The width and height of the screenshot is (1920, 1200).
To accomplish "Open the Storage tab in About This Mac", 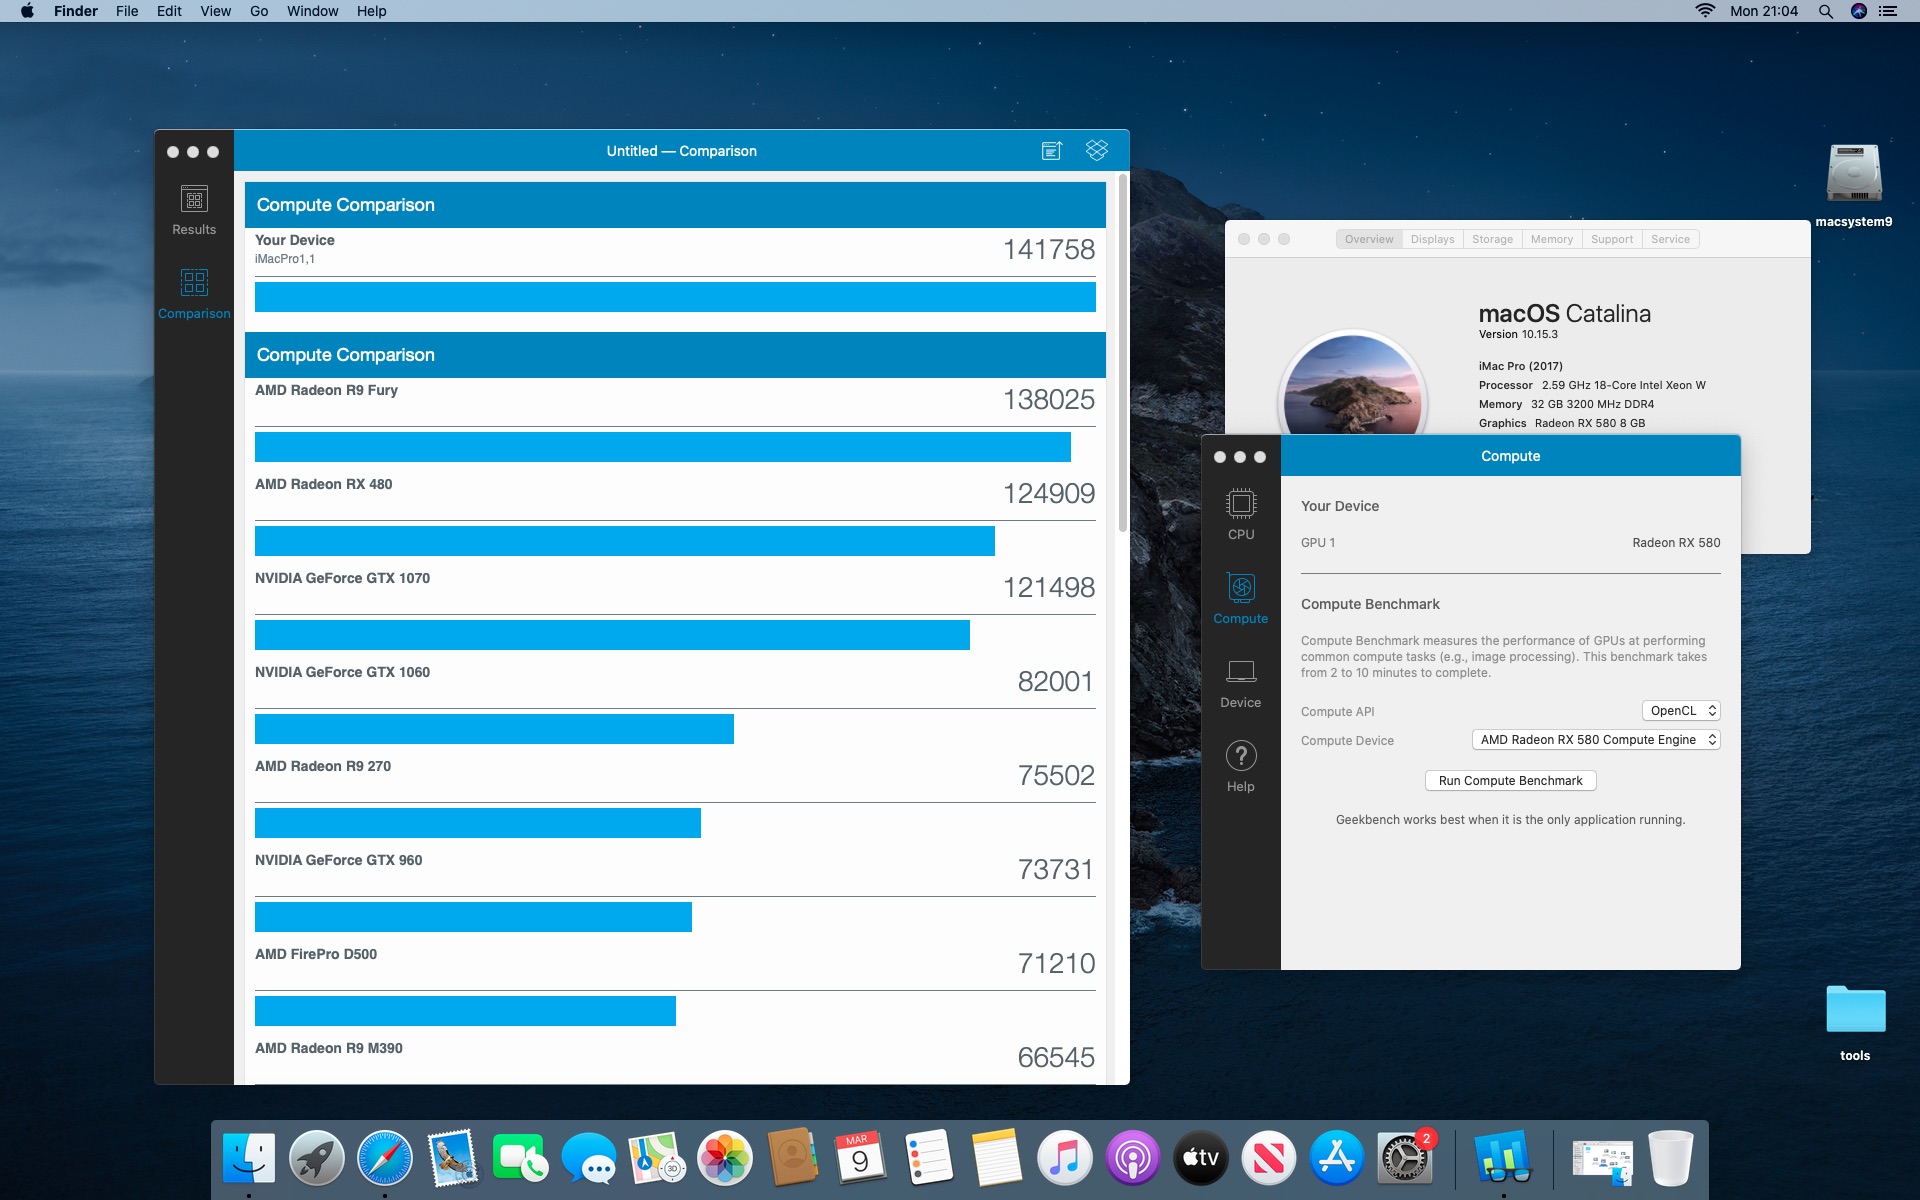I will click(x=1492, y=240).
